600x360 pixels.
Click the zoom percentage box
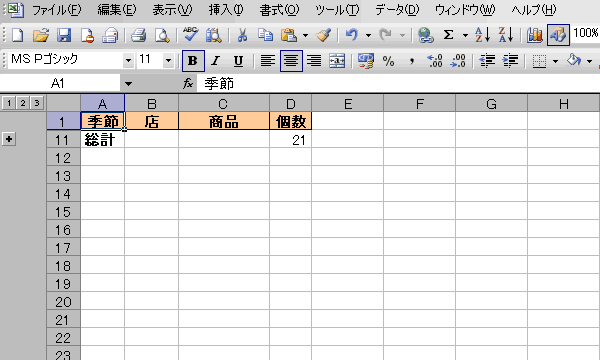(x=585, y=34)
